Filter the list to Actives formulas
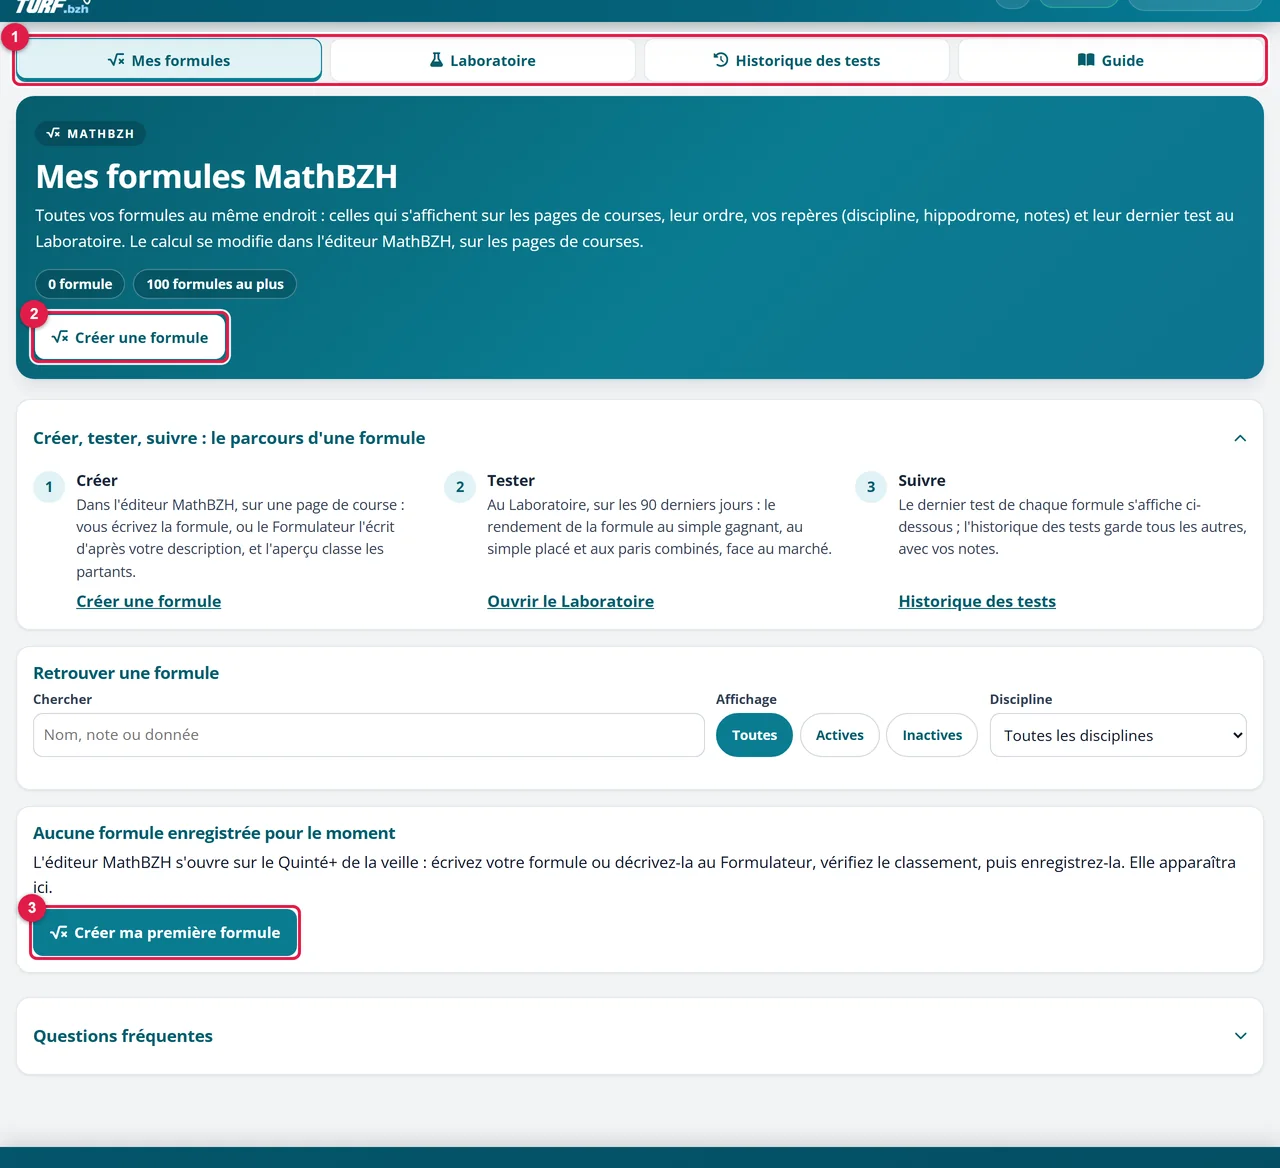1280x1168 pixels. click(840, 735)
